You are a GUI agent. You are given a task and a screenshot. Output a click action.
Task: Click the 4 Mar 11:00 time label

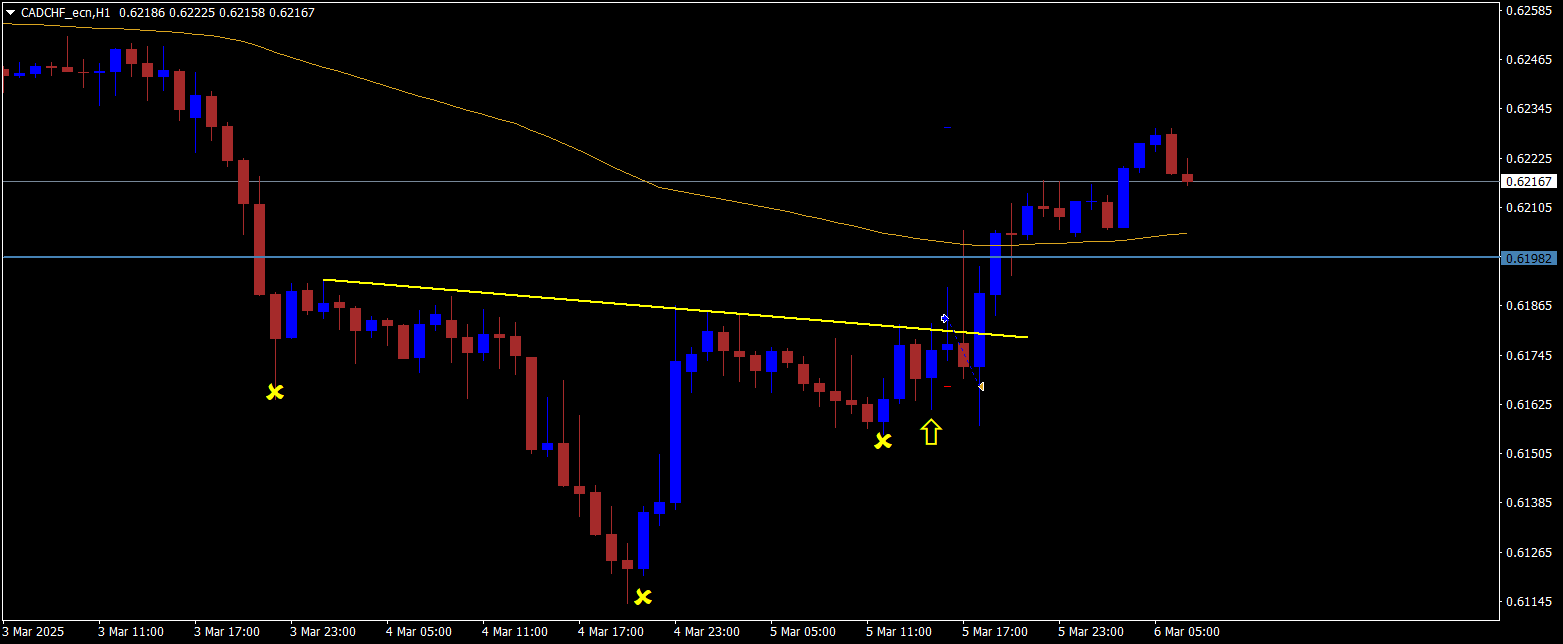(515, 632)
